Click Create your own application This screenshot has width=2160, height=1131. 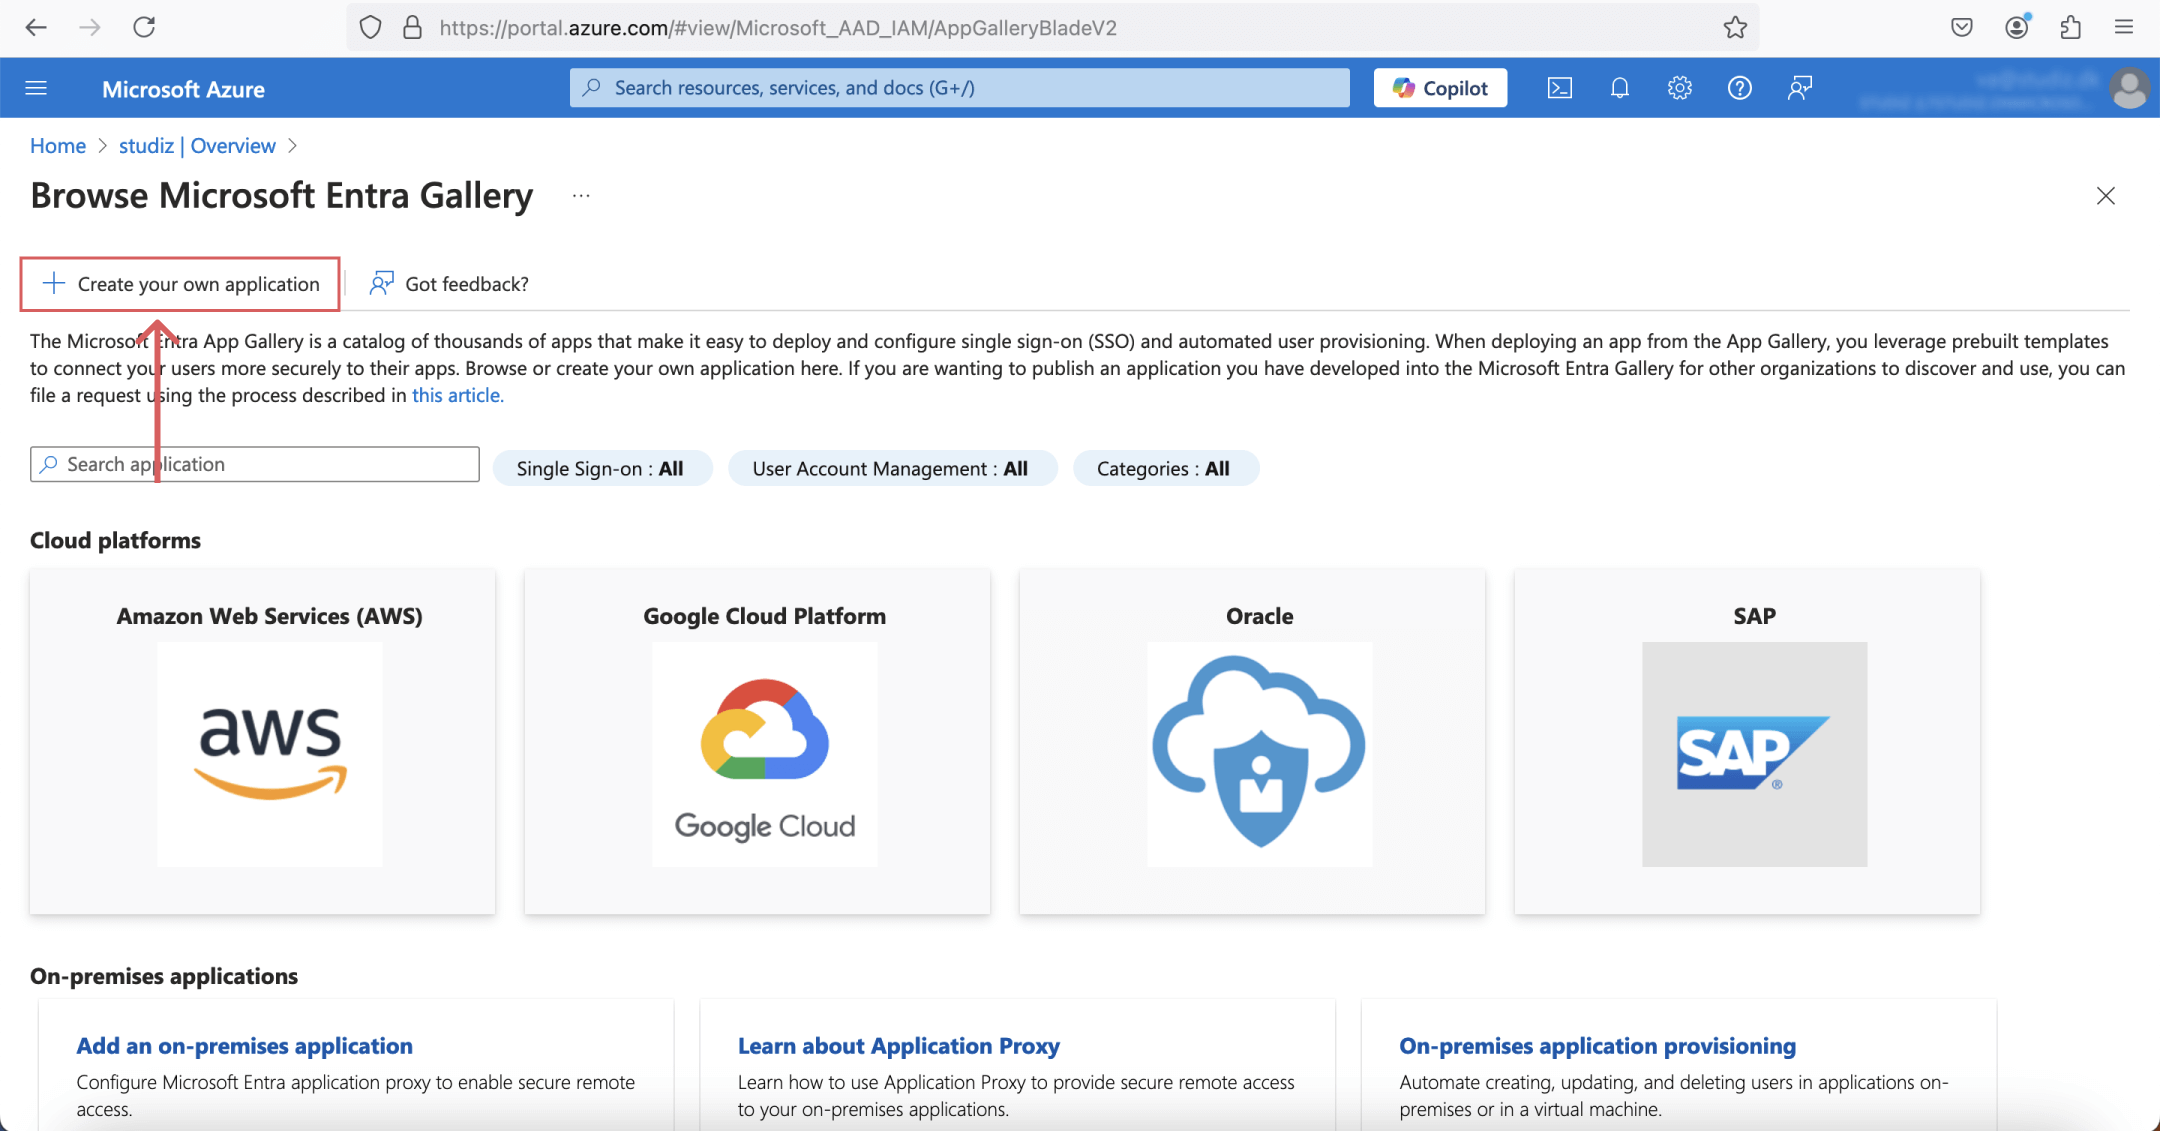[181, 284]
